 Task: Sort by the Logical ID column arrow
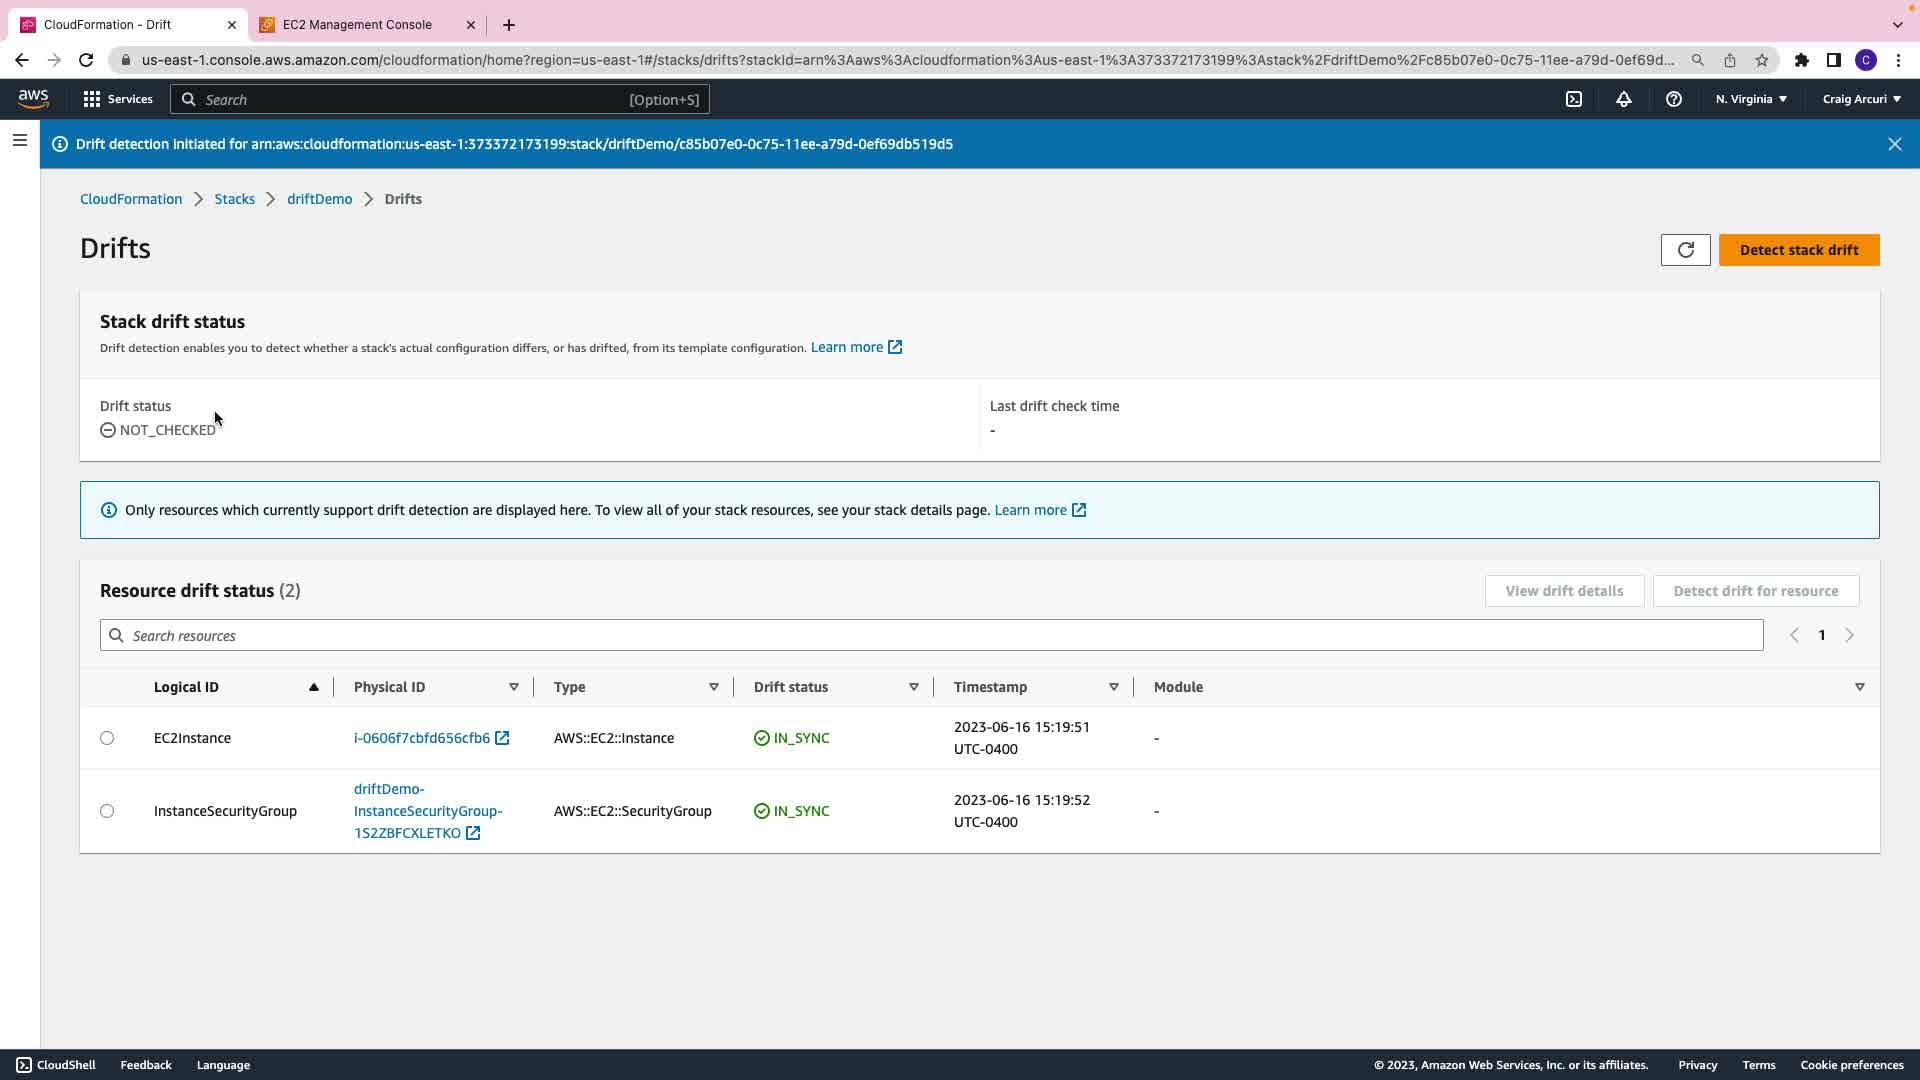[313, 687]
